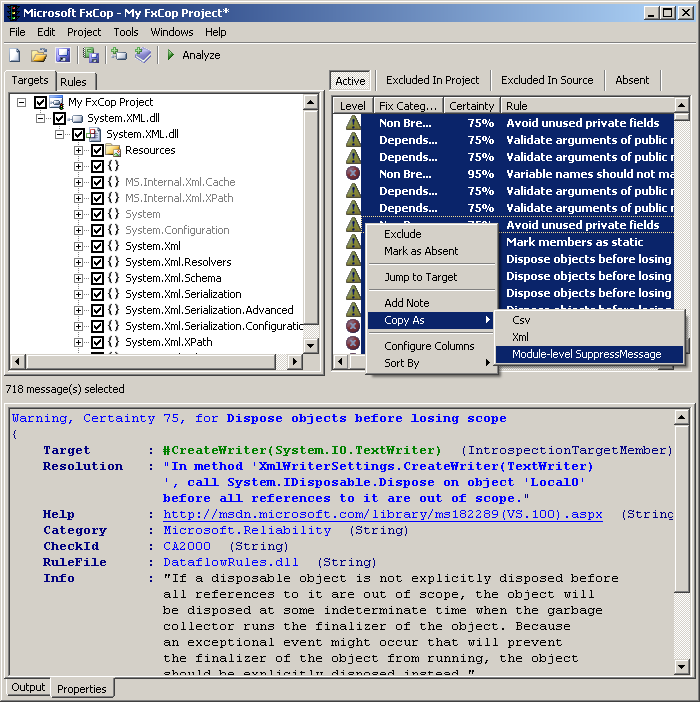The height and width of the screenshot is (702, 700).
Task: Uncheck the Resources checkbox
Action: (97, 150)
